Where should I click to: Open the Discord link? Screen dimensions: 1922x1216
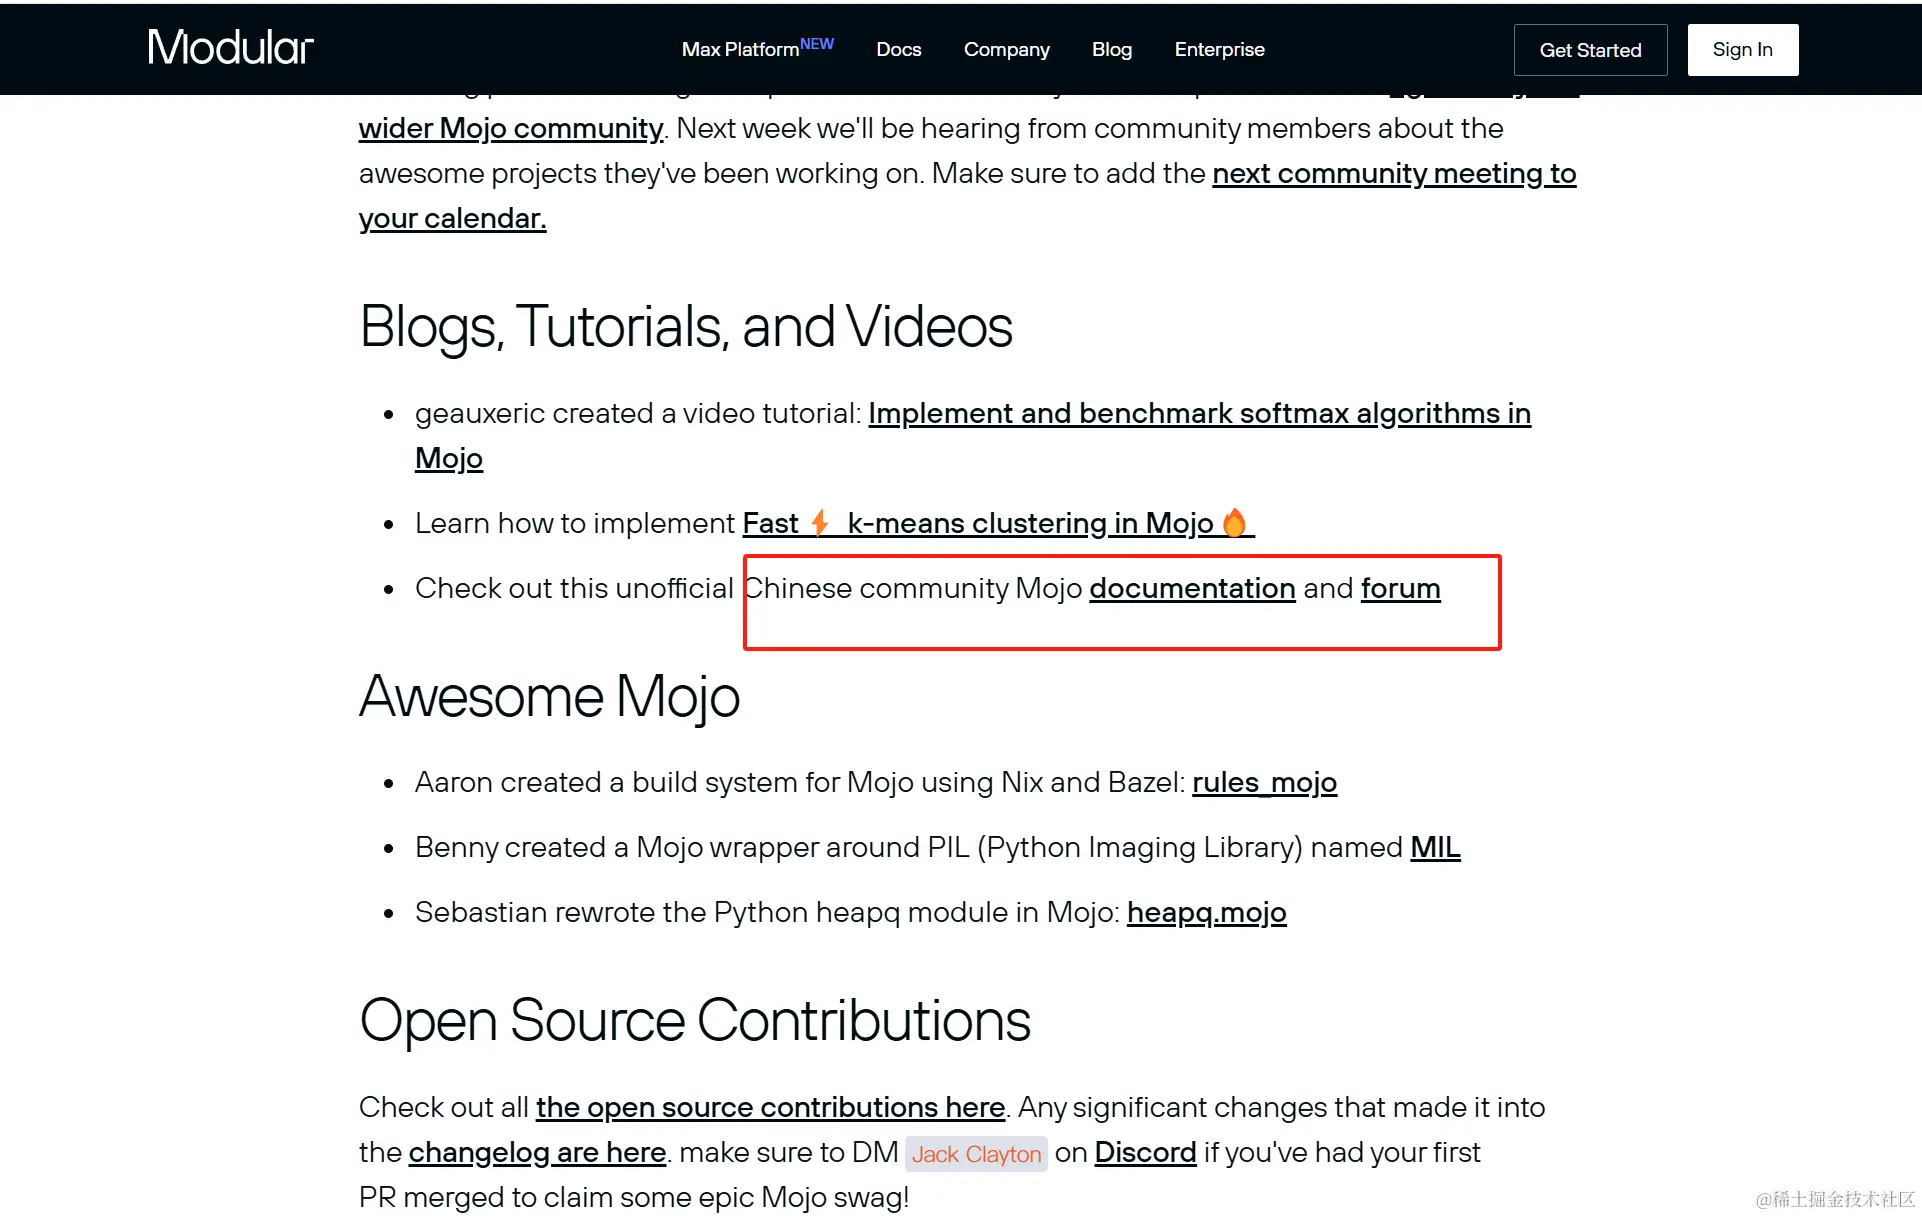(x=1145, y=1153)
